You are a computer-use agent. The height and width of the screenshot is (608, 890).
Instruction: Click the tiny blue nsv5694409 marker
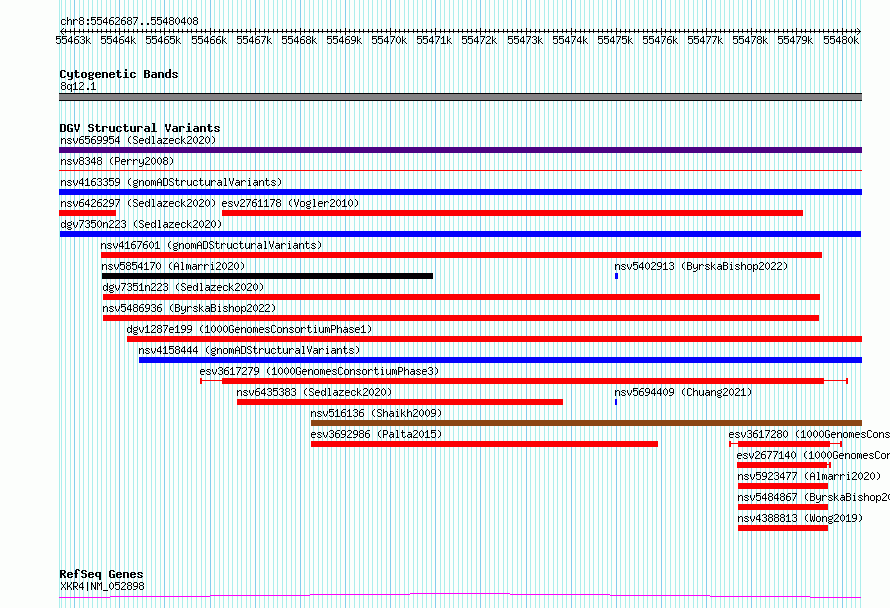click(616, 402)
